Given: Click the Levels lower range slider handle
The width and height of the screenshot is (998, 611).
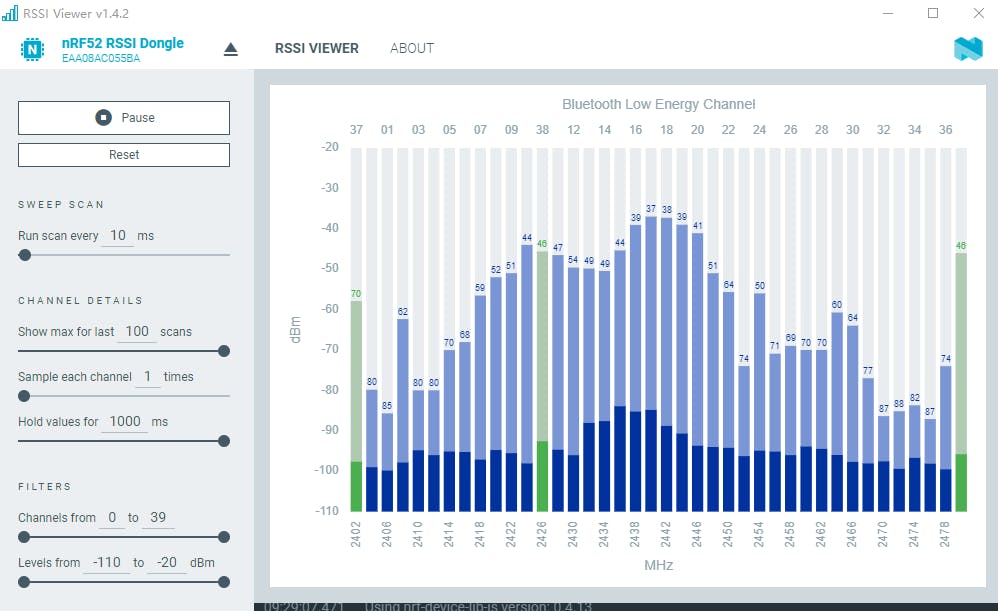Looking at the screenshot, I should pyautogui.click(x=24, y=582).
